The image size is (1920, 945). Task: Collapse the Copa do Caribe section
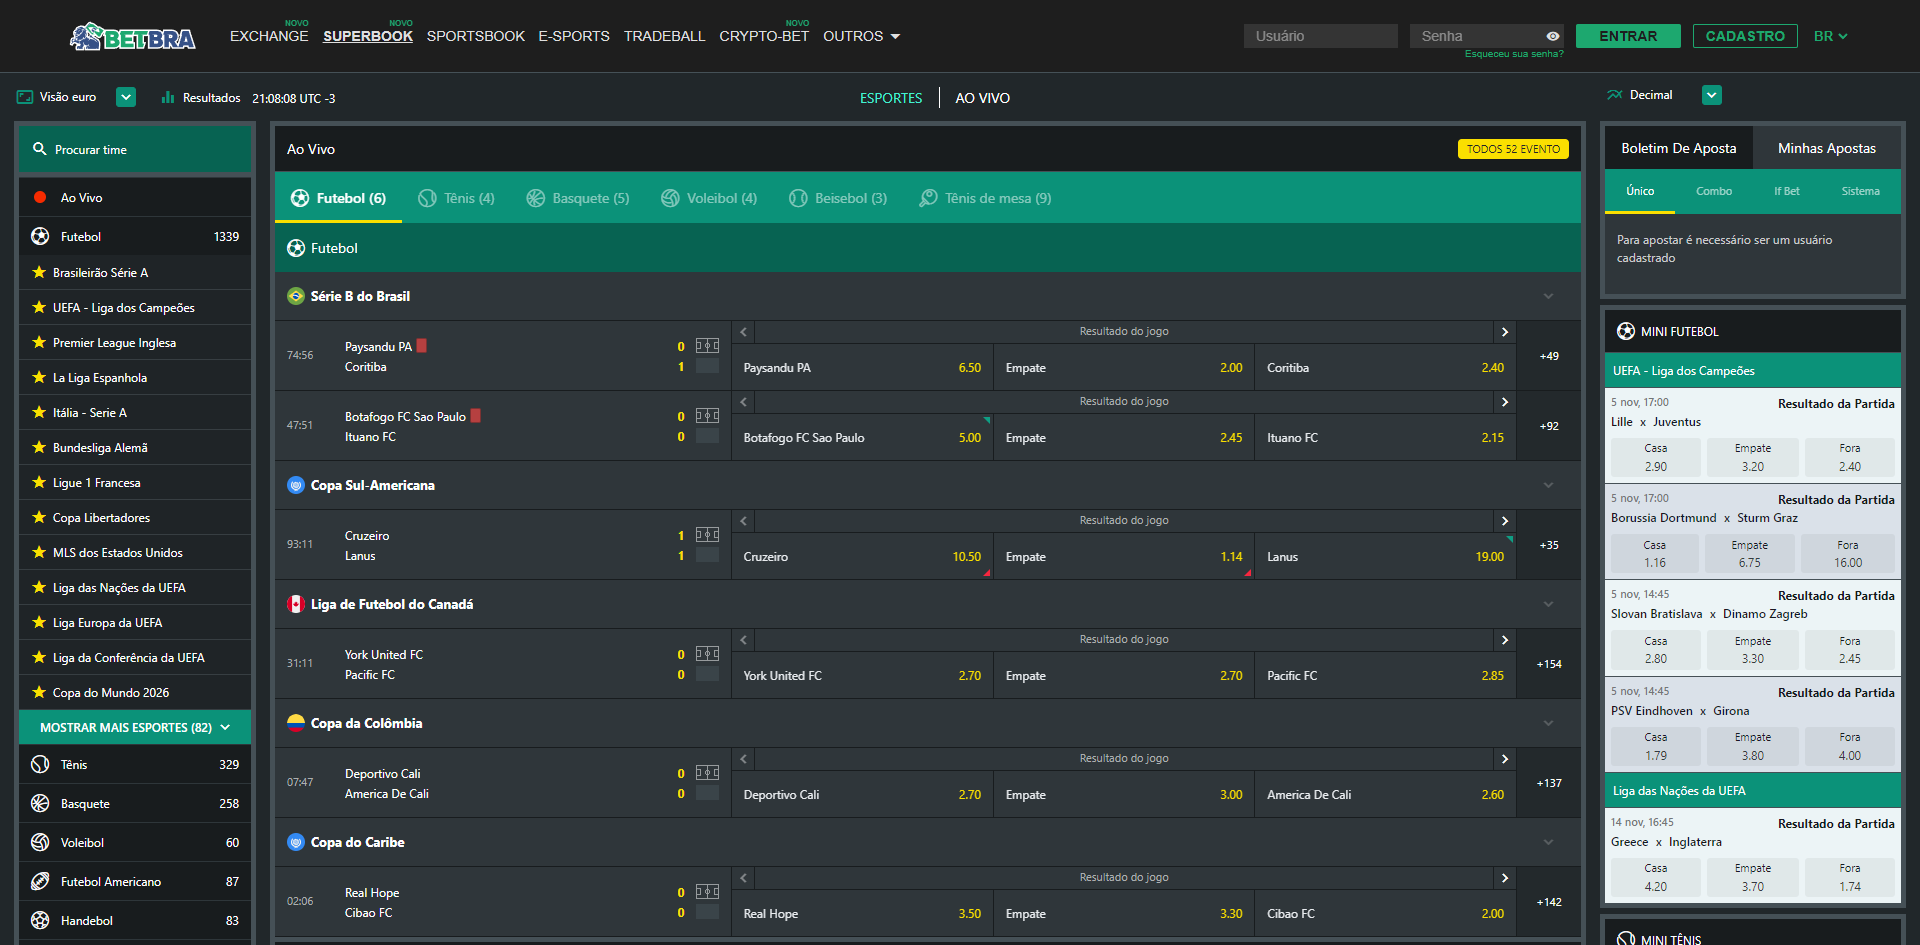(1548, 842)
